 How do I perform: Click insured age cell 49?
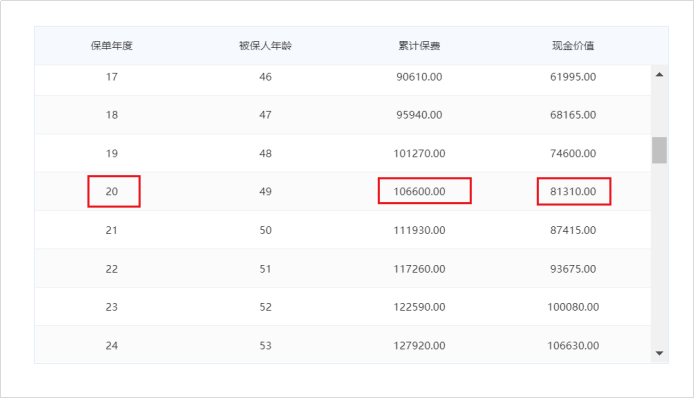(266, 192)
